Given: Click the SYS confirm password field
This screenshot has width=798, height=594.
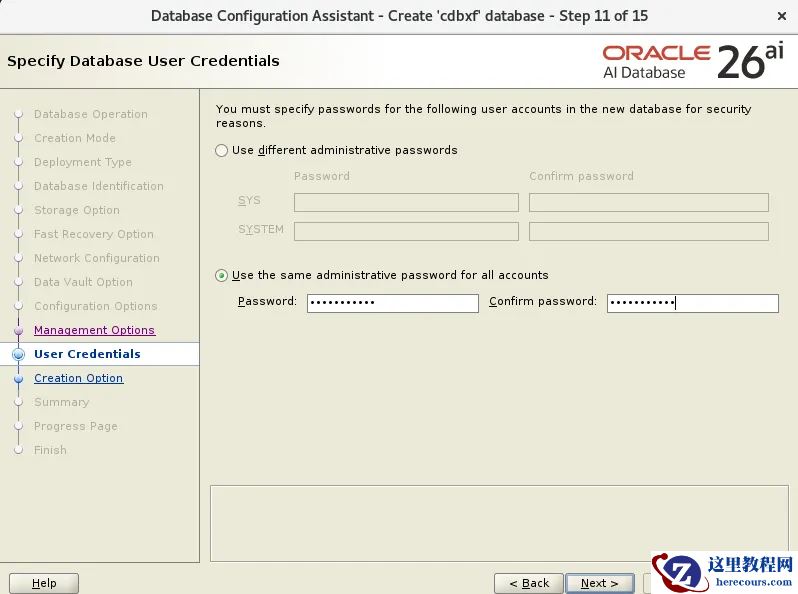Looking at the screenshot, I should [x=648, y=202].
